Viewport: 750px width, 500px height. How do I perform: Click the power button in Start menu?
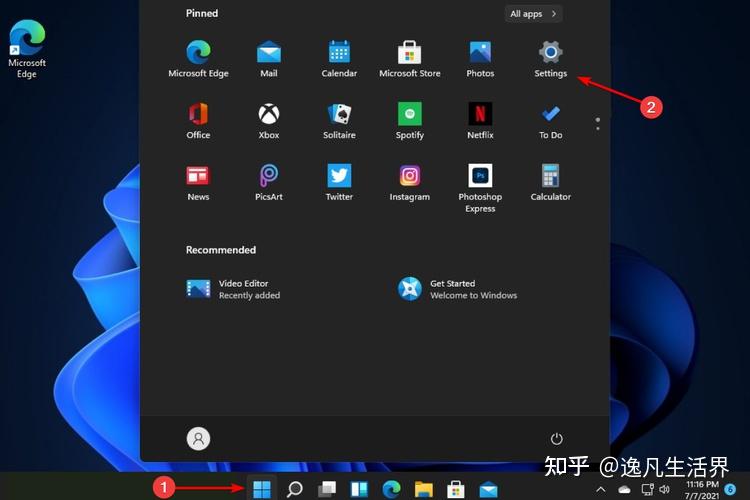click(x=556, y=438)
